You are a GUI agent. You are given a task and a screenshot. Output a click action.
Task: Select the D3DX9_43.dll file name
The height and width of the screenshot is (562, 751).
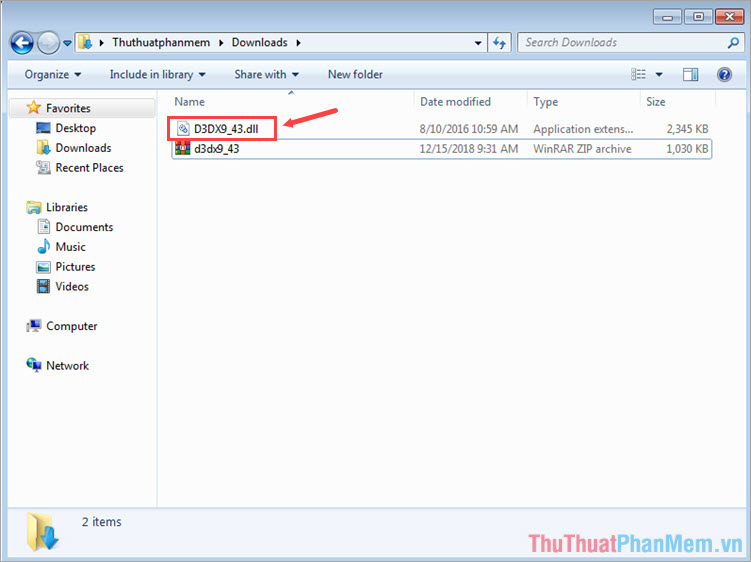(226, 129)
